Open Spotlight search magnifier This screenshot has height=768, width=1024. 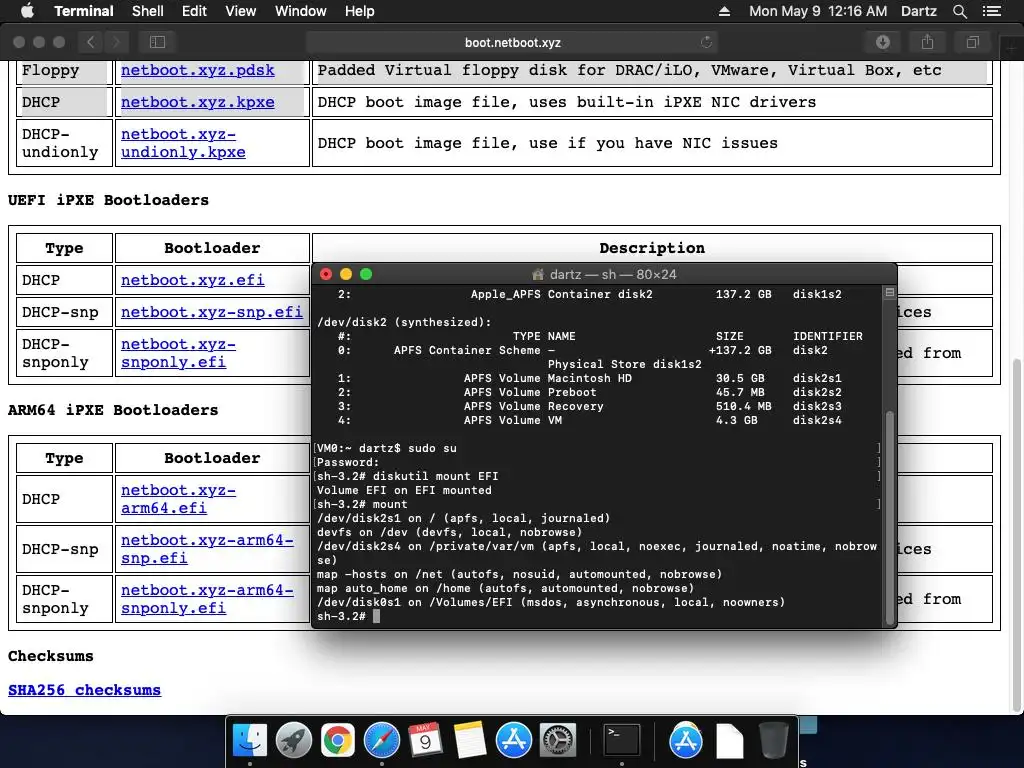point(959,11)
